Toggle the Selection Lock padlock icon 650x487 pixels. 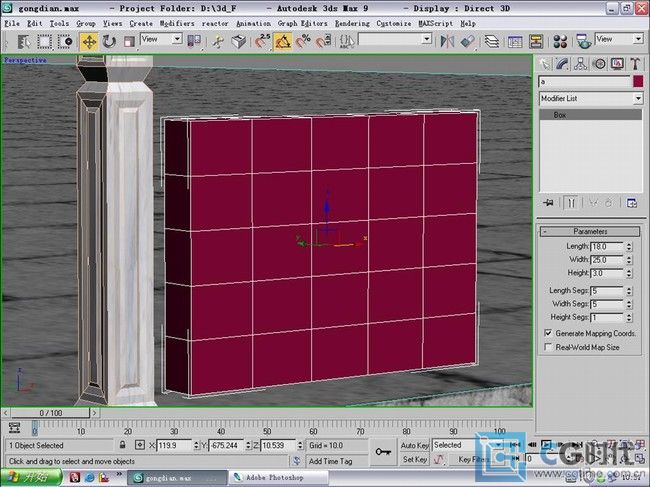(122, 445)
